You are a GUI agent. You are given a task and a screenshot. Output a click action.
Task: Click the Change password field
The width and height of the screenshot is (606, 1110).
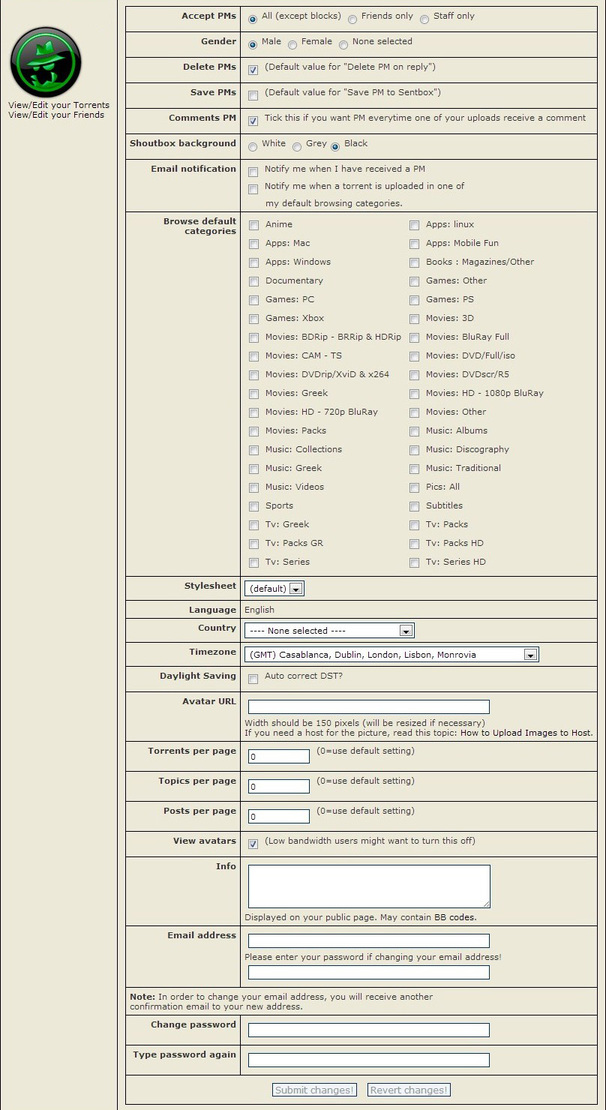[369, 1030]
